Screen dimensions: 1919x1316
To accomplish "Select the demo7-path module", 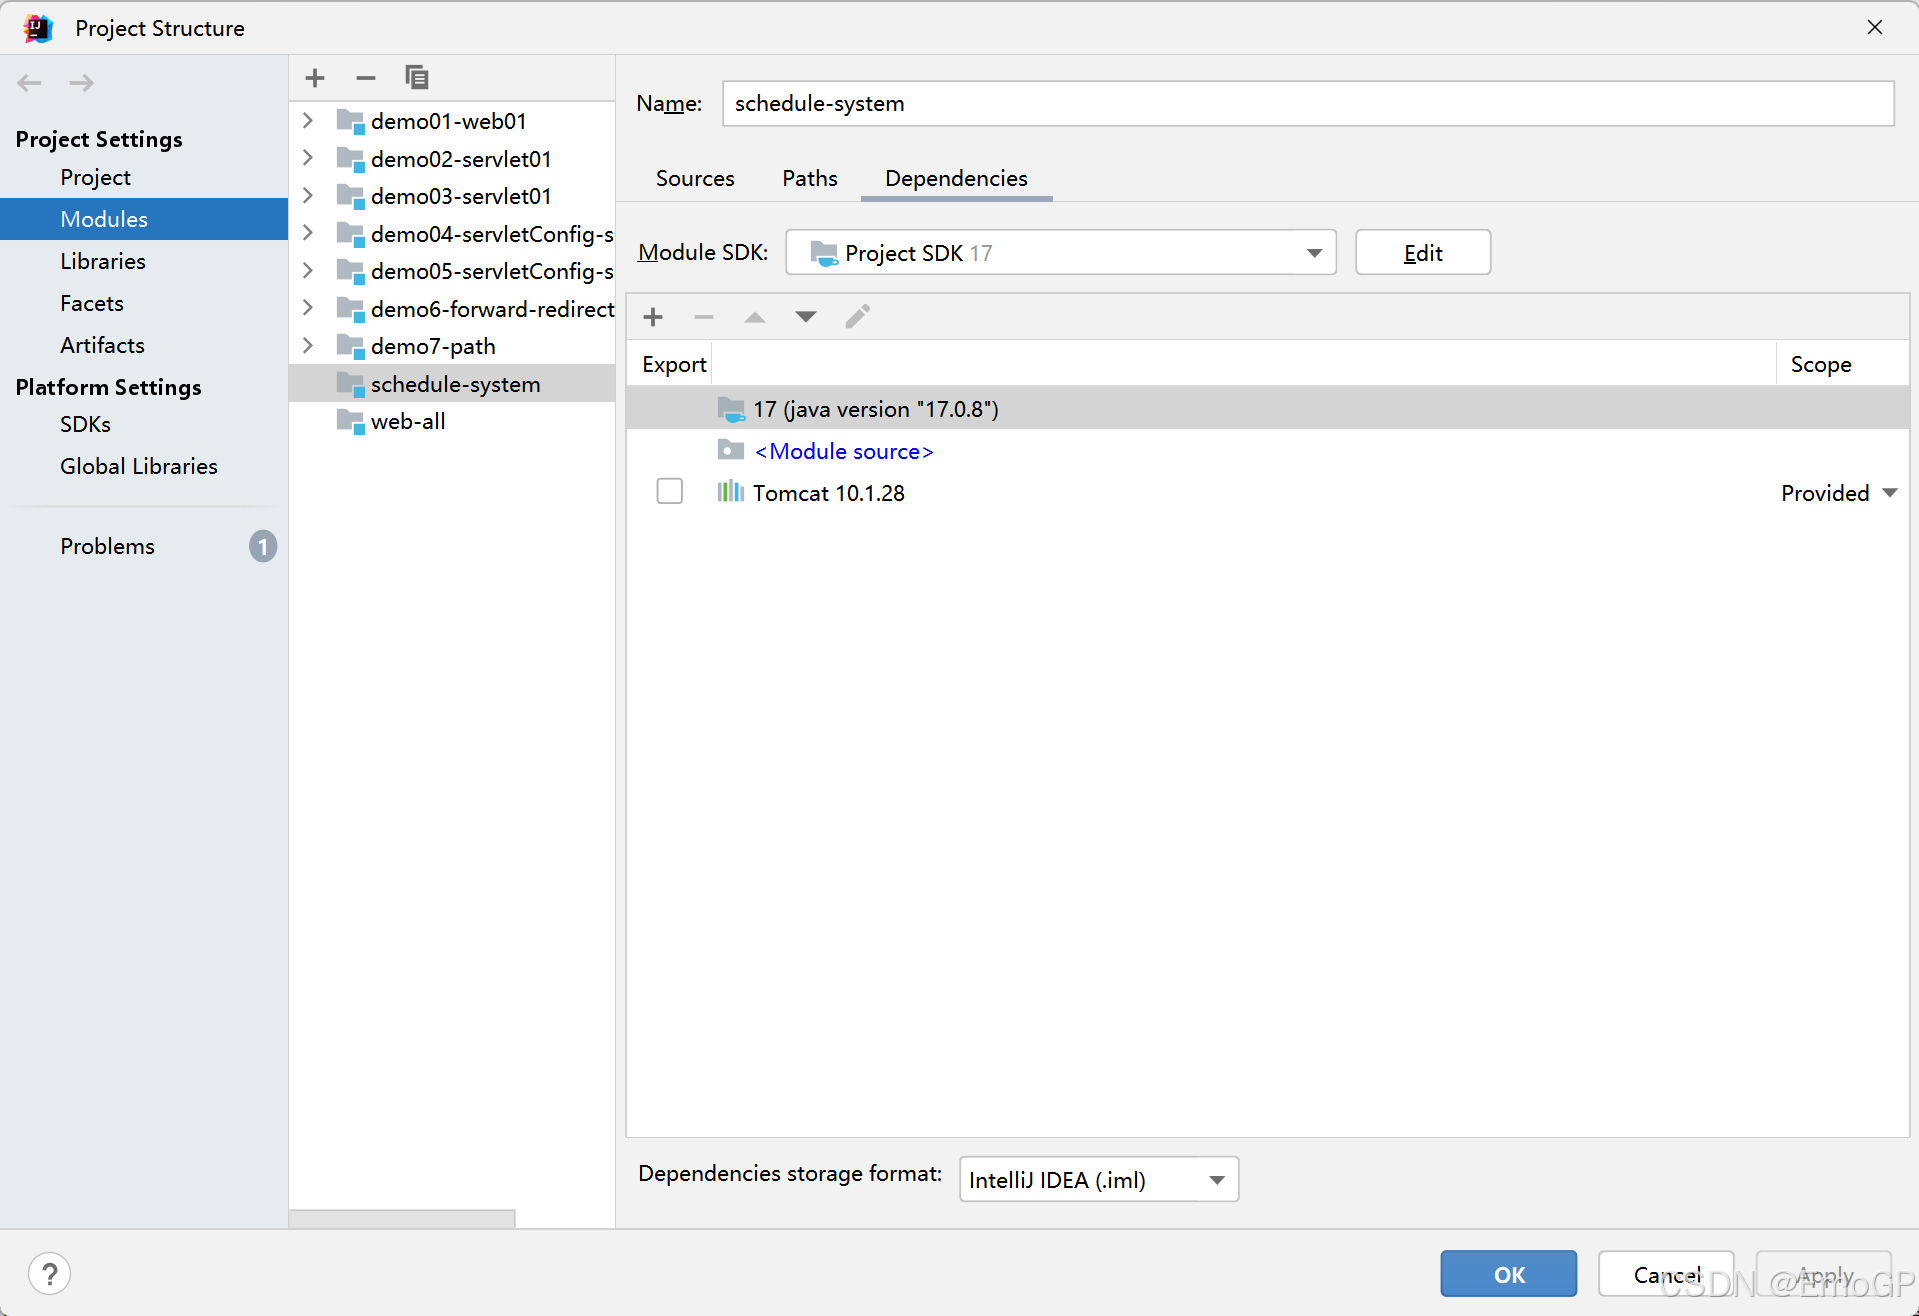I will (x=433, y=346).
